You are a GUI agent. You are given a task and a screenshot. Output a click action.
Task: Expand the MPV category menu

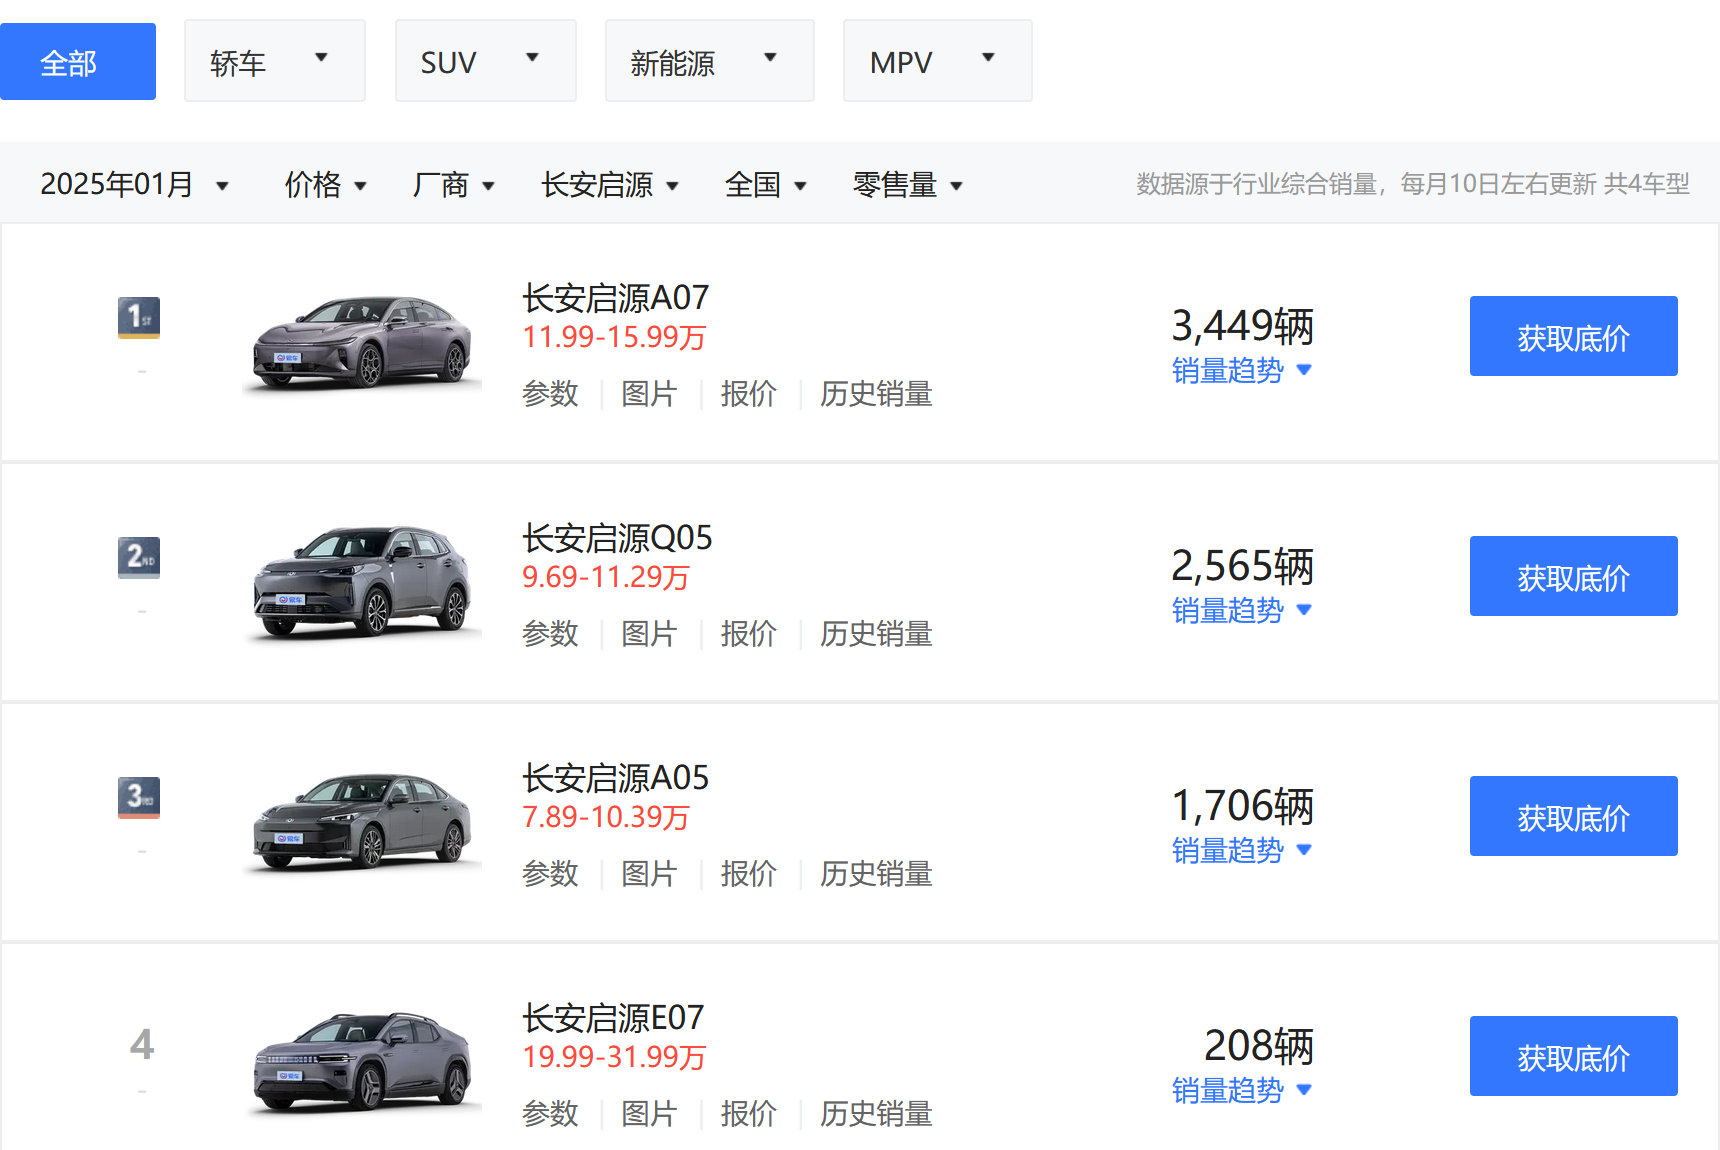click(937, 61)
